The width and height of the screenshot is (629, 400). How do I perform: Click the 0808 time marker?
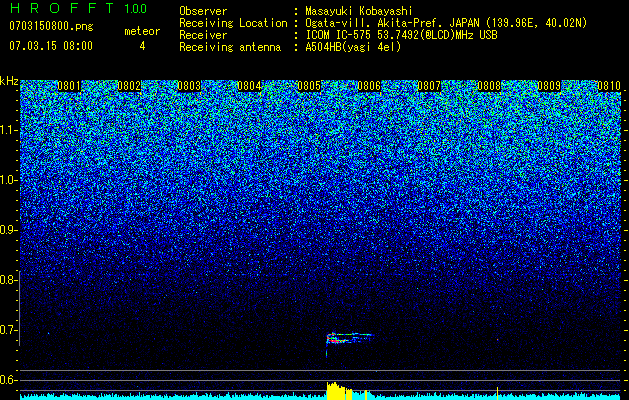pyautogui.click(x=489, y=86)
